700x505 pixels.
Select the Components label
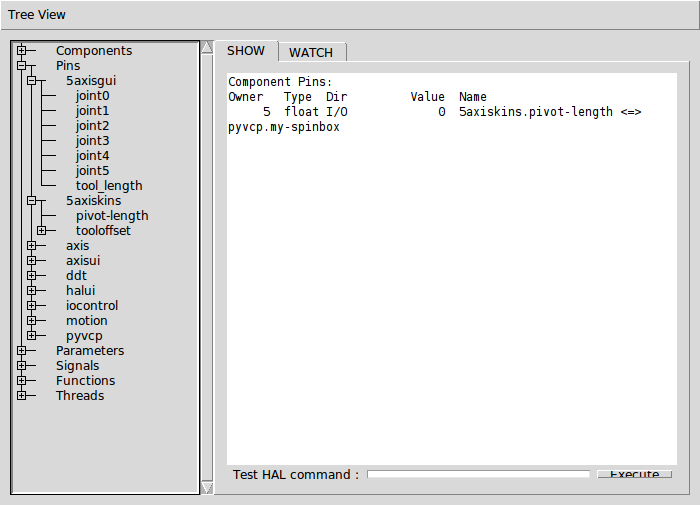point(94,51)
